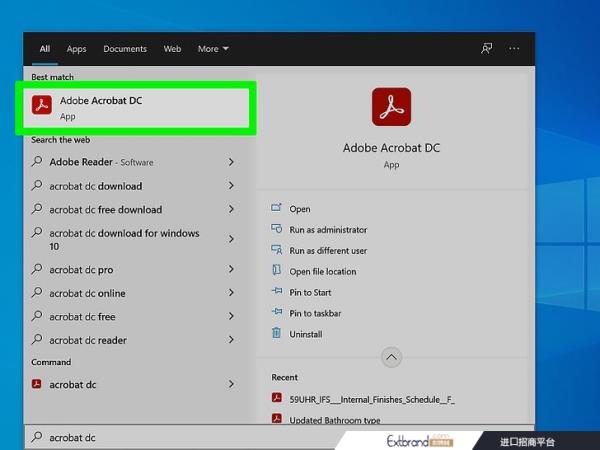Click Open in the app actions

(300, 209)
